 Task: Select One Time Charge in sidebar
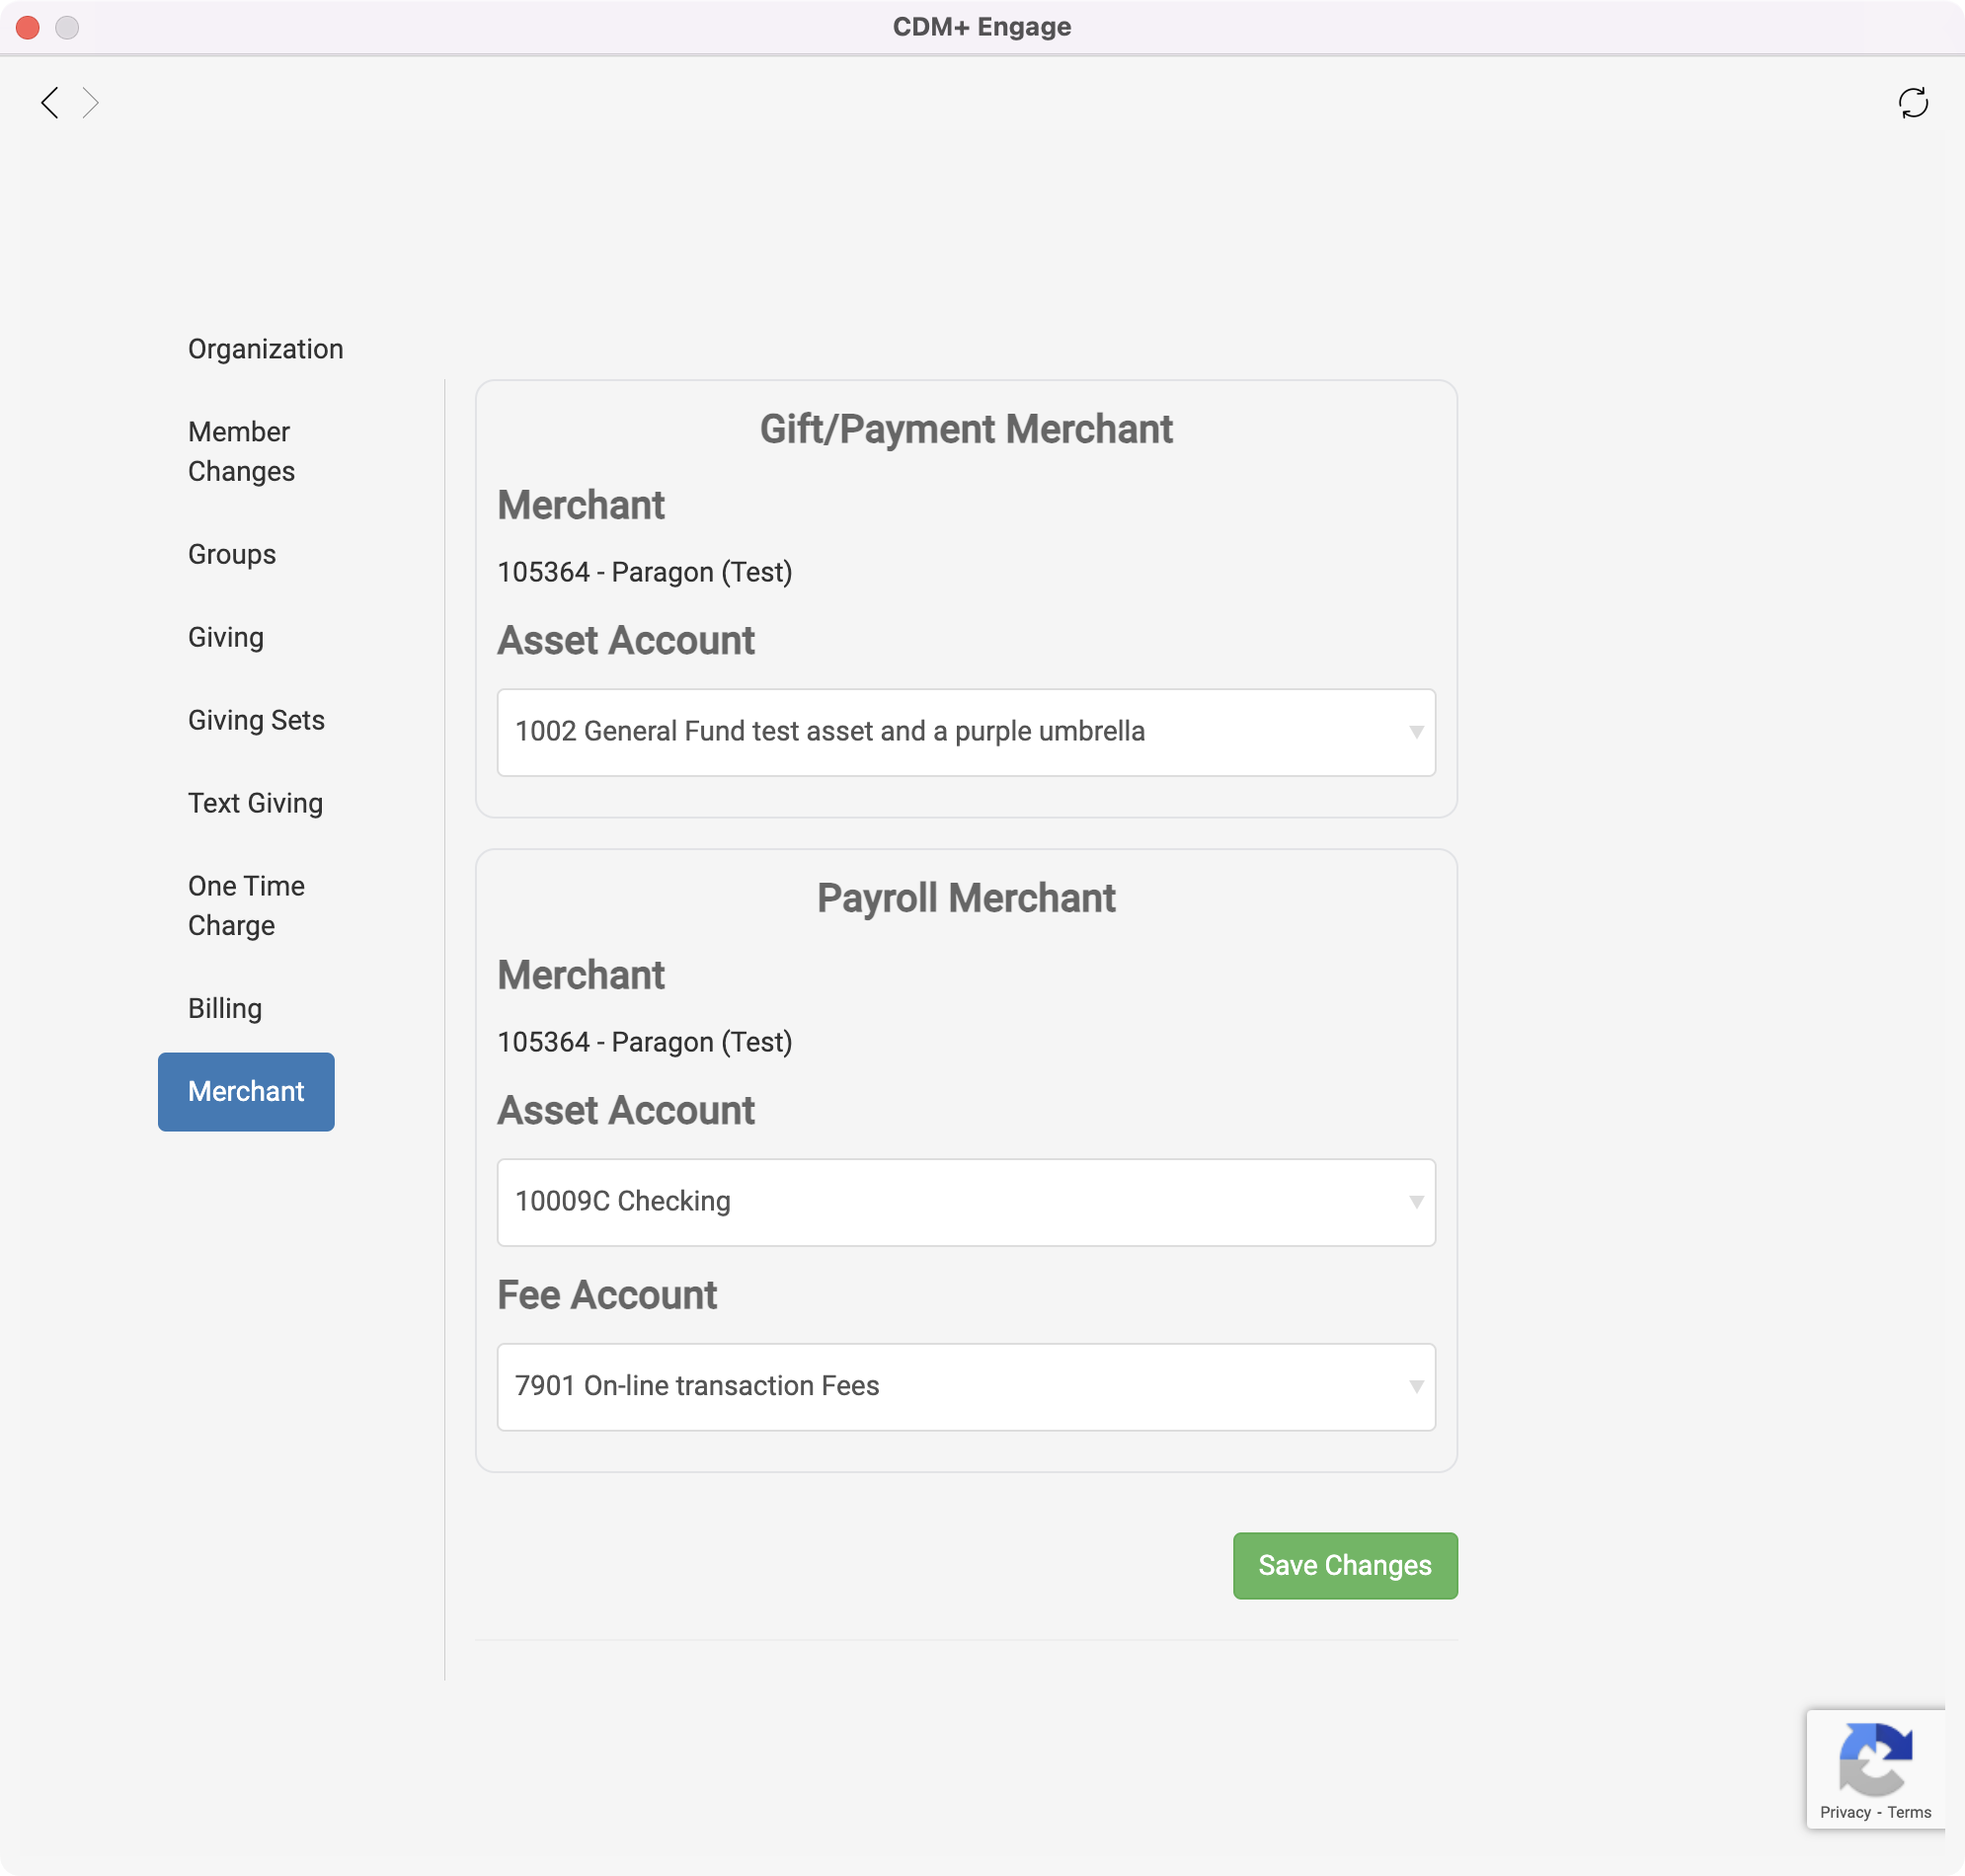tap(246, 905)
